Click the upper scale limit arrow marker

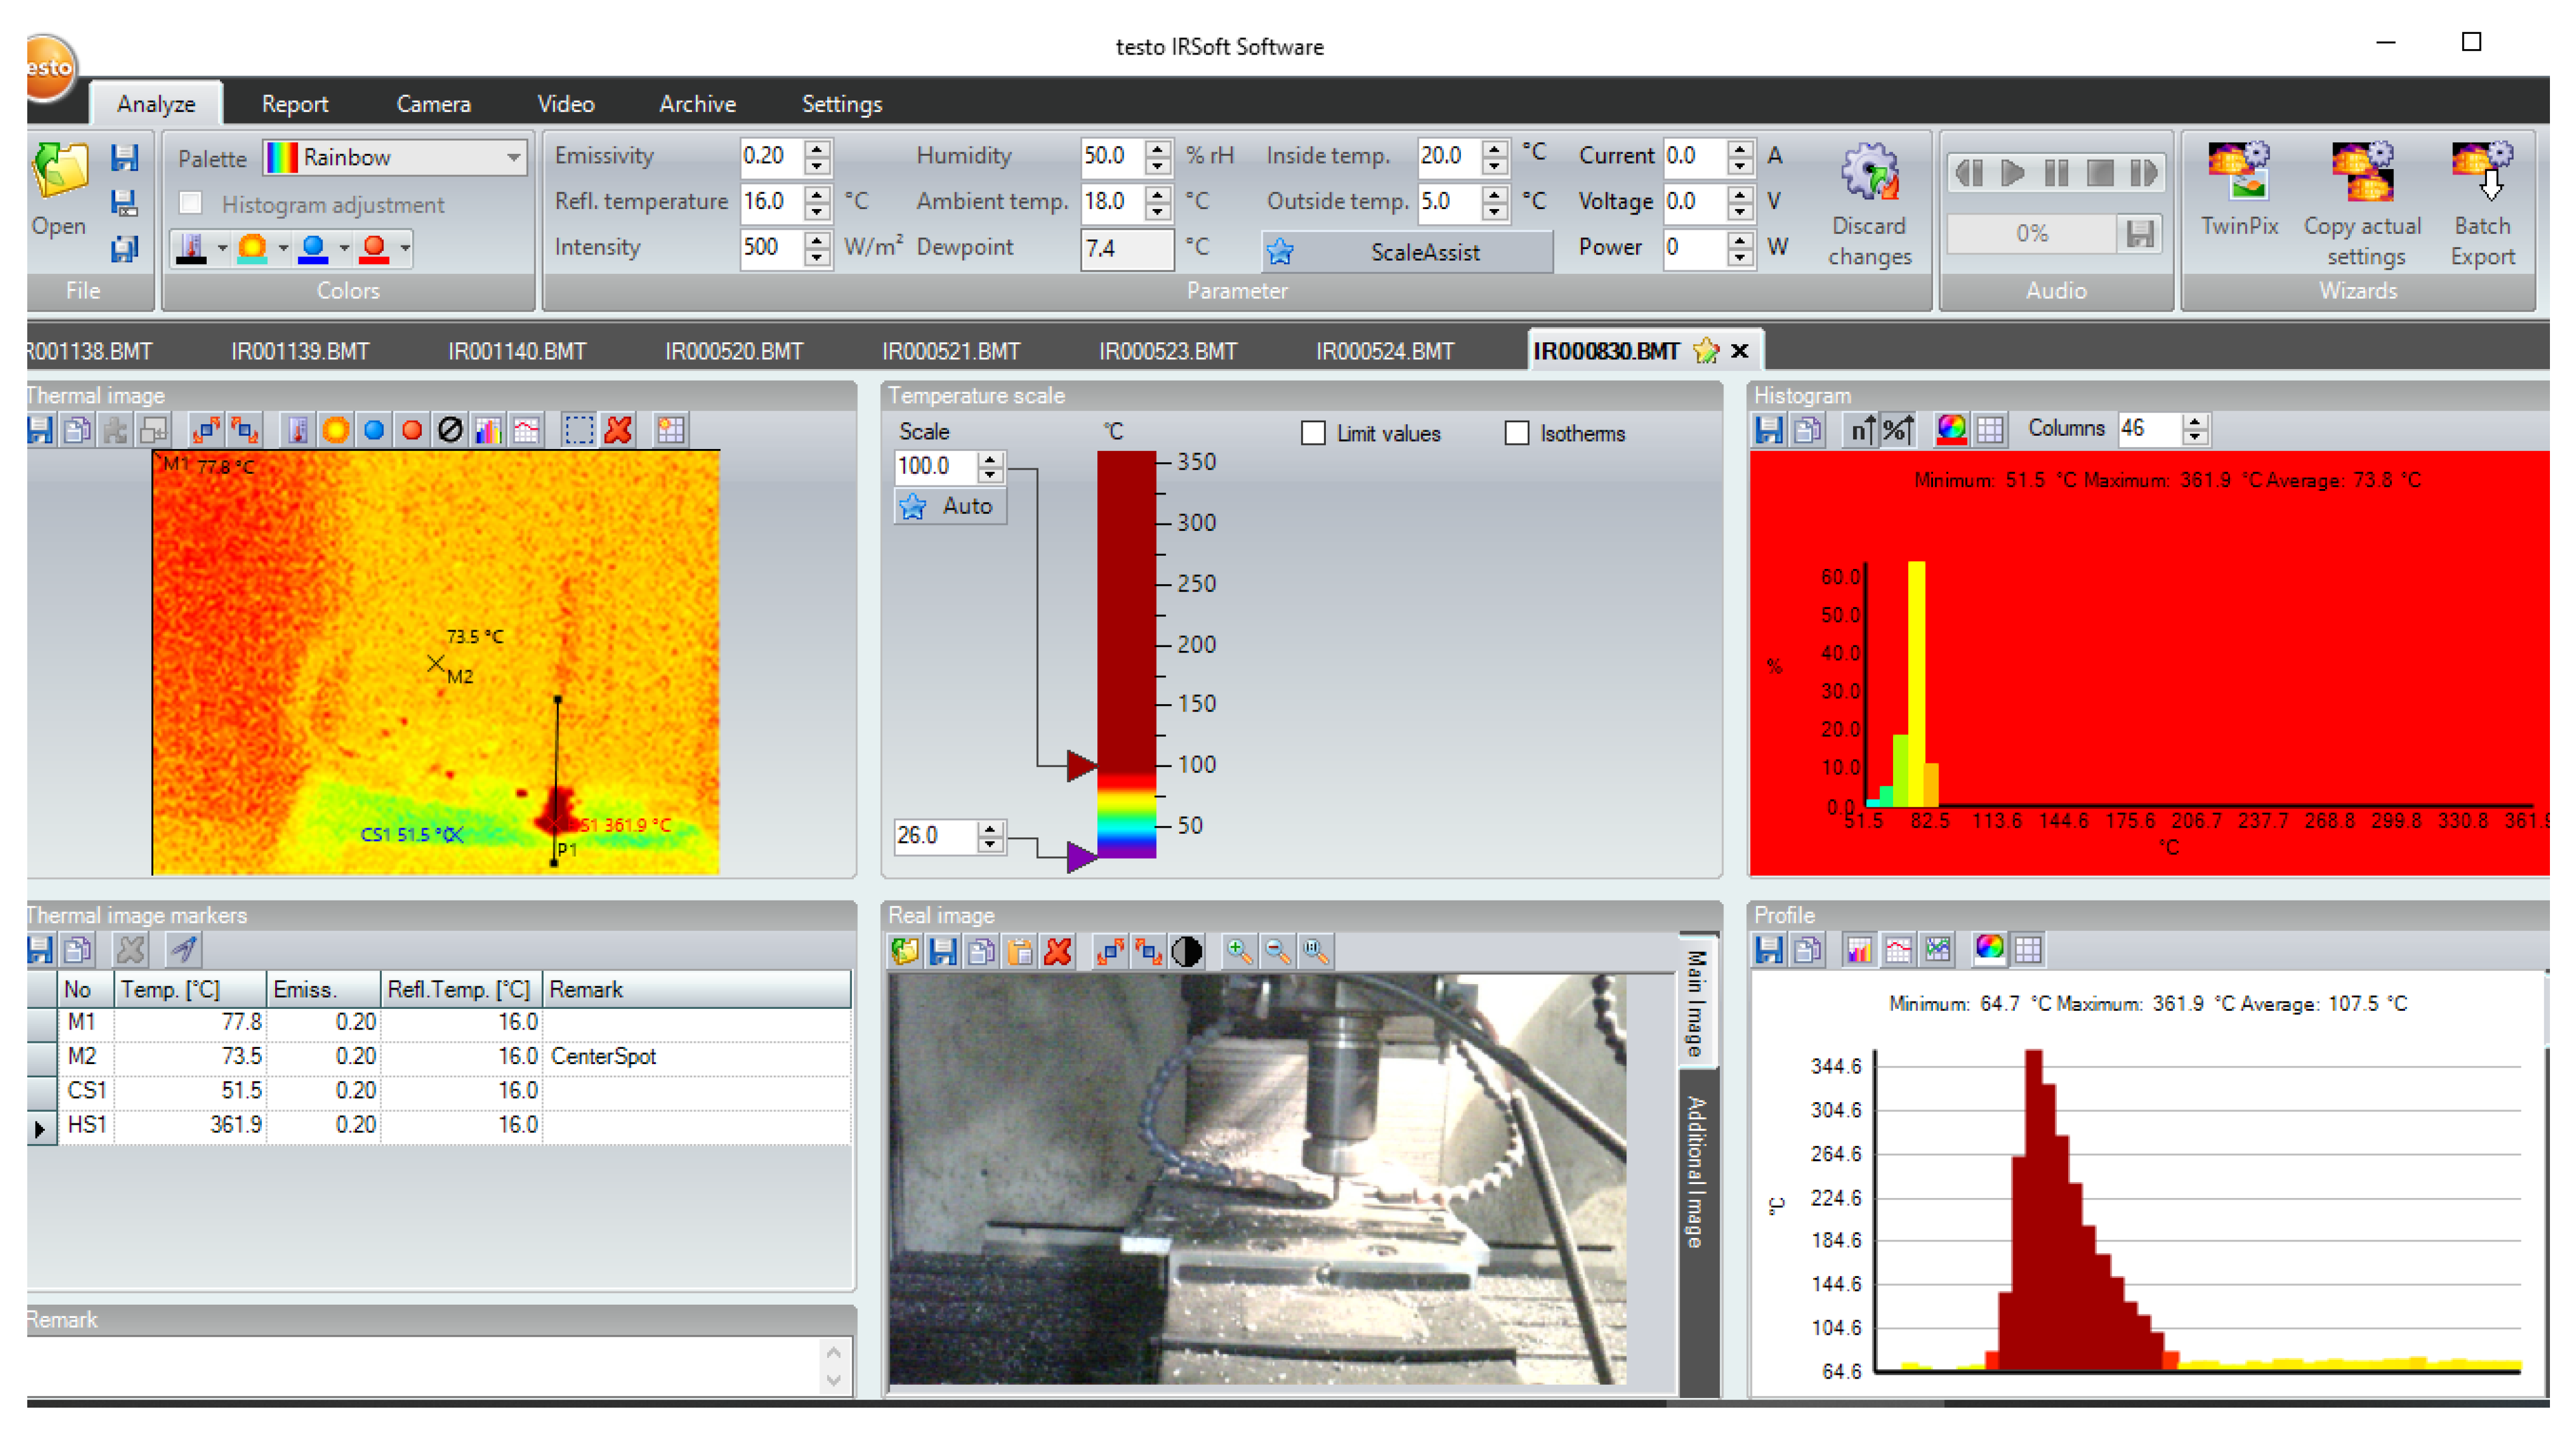1080,766
